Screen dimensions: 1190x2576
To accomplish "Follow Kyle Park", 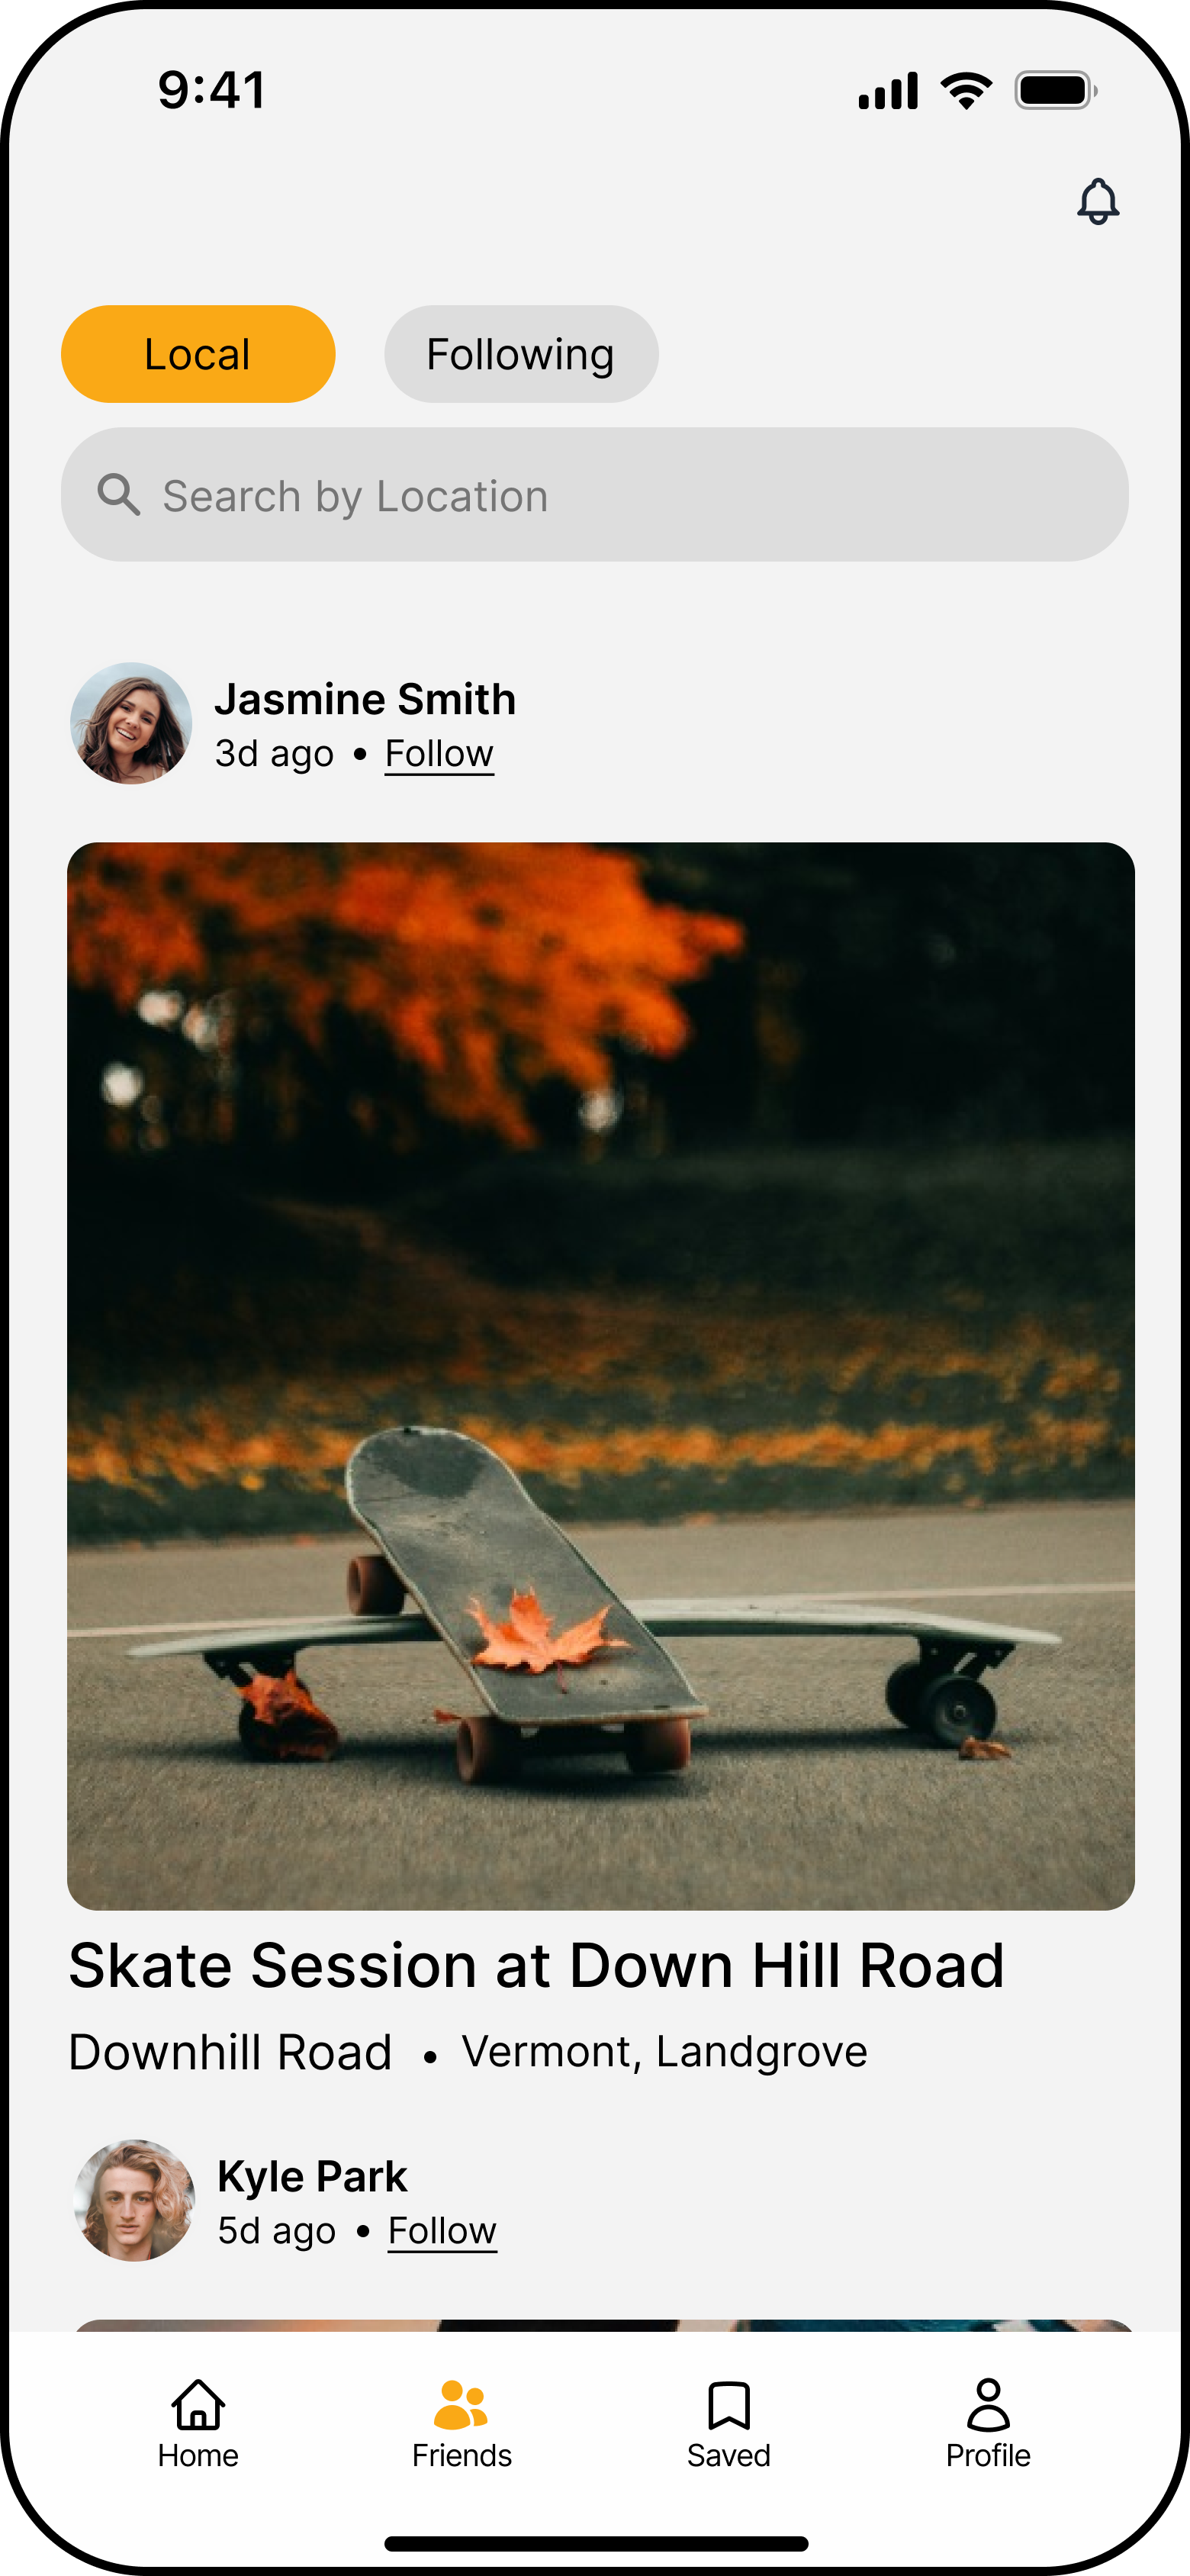I will coord(442,2231).
